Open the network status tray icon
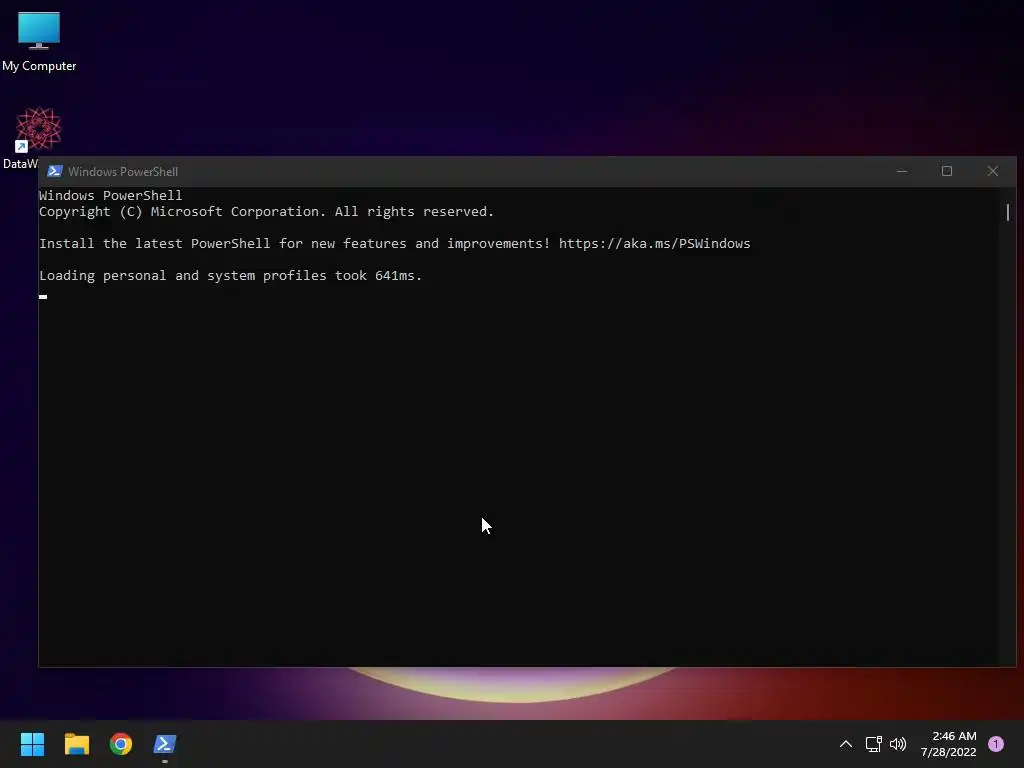Image resolution: width=1024 pixels, height=768 pixels. click(x=873, y=744)
